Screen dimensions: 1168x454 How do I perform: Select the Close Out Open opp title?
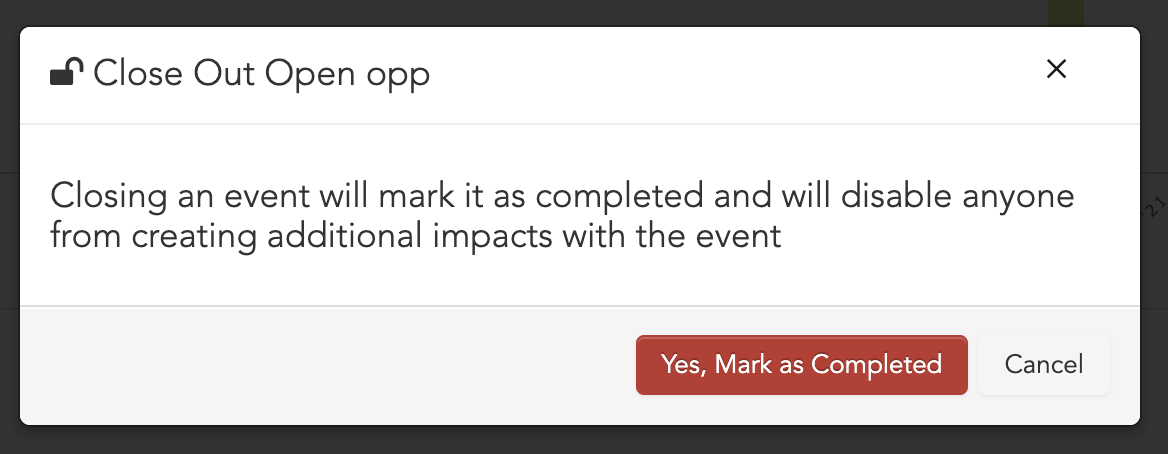261,74
